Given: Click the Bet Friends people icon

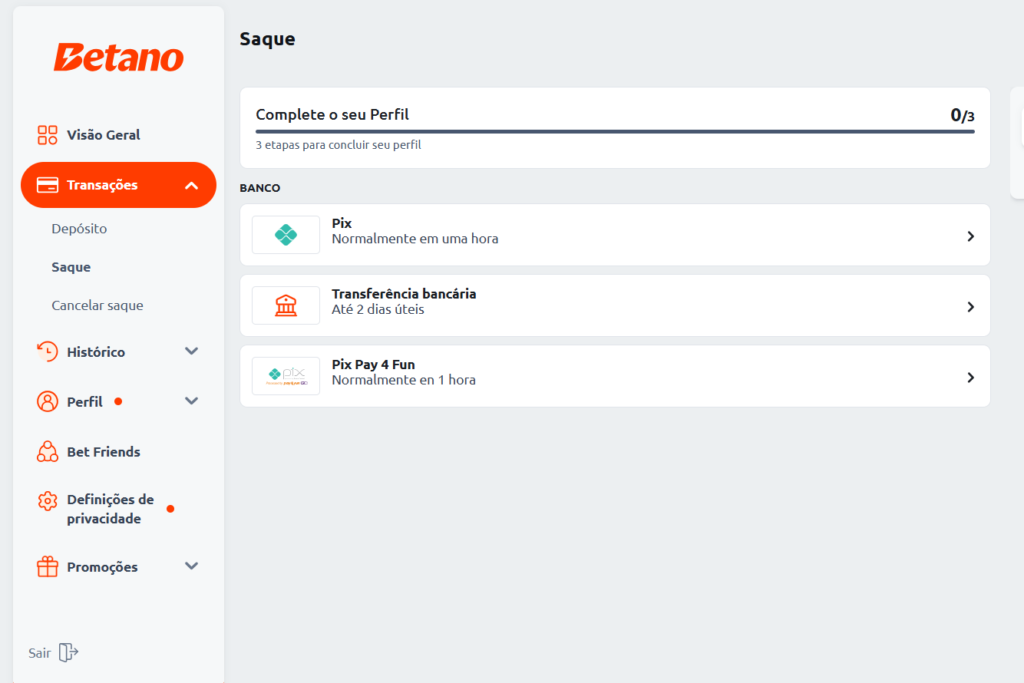Looking at the screenshot, I should coord(47,452).
